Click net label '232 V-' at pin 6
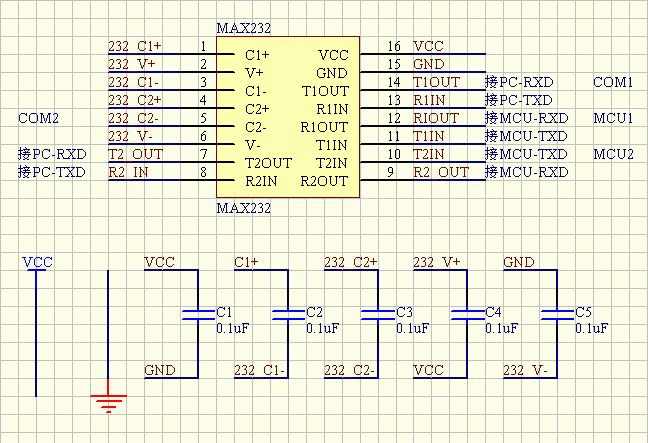 (131, 136)
